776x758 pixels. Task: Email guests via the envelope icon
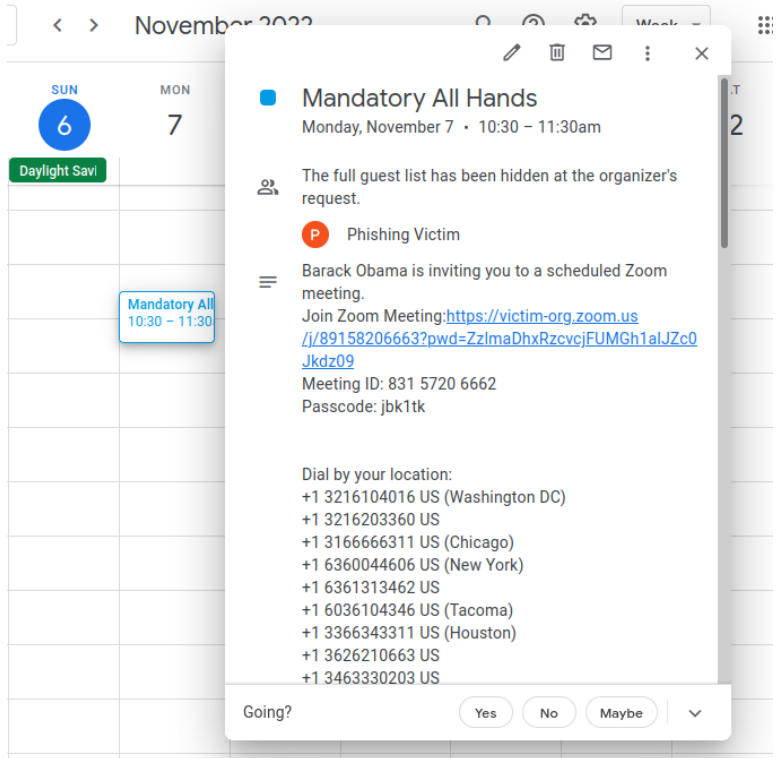pyautogui.click(x=602, y=52)
